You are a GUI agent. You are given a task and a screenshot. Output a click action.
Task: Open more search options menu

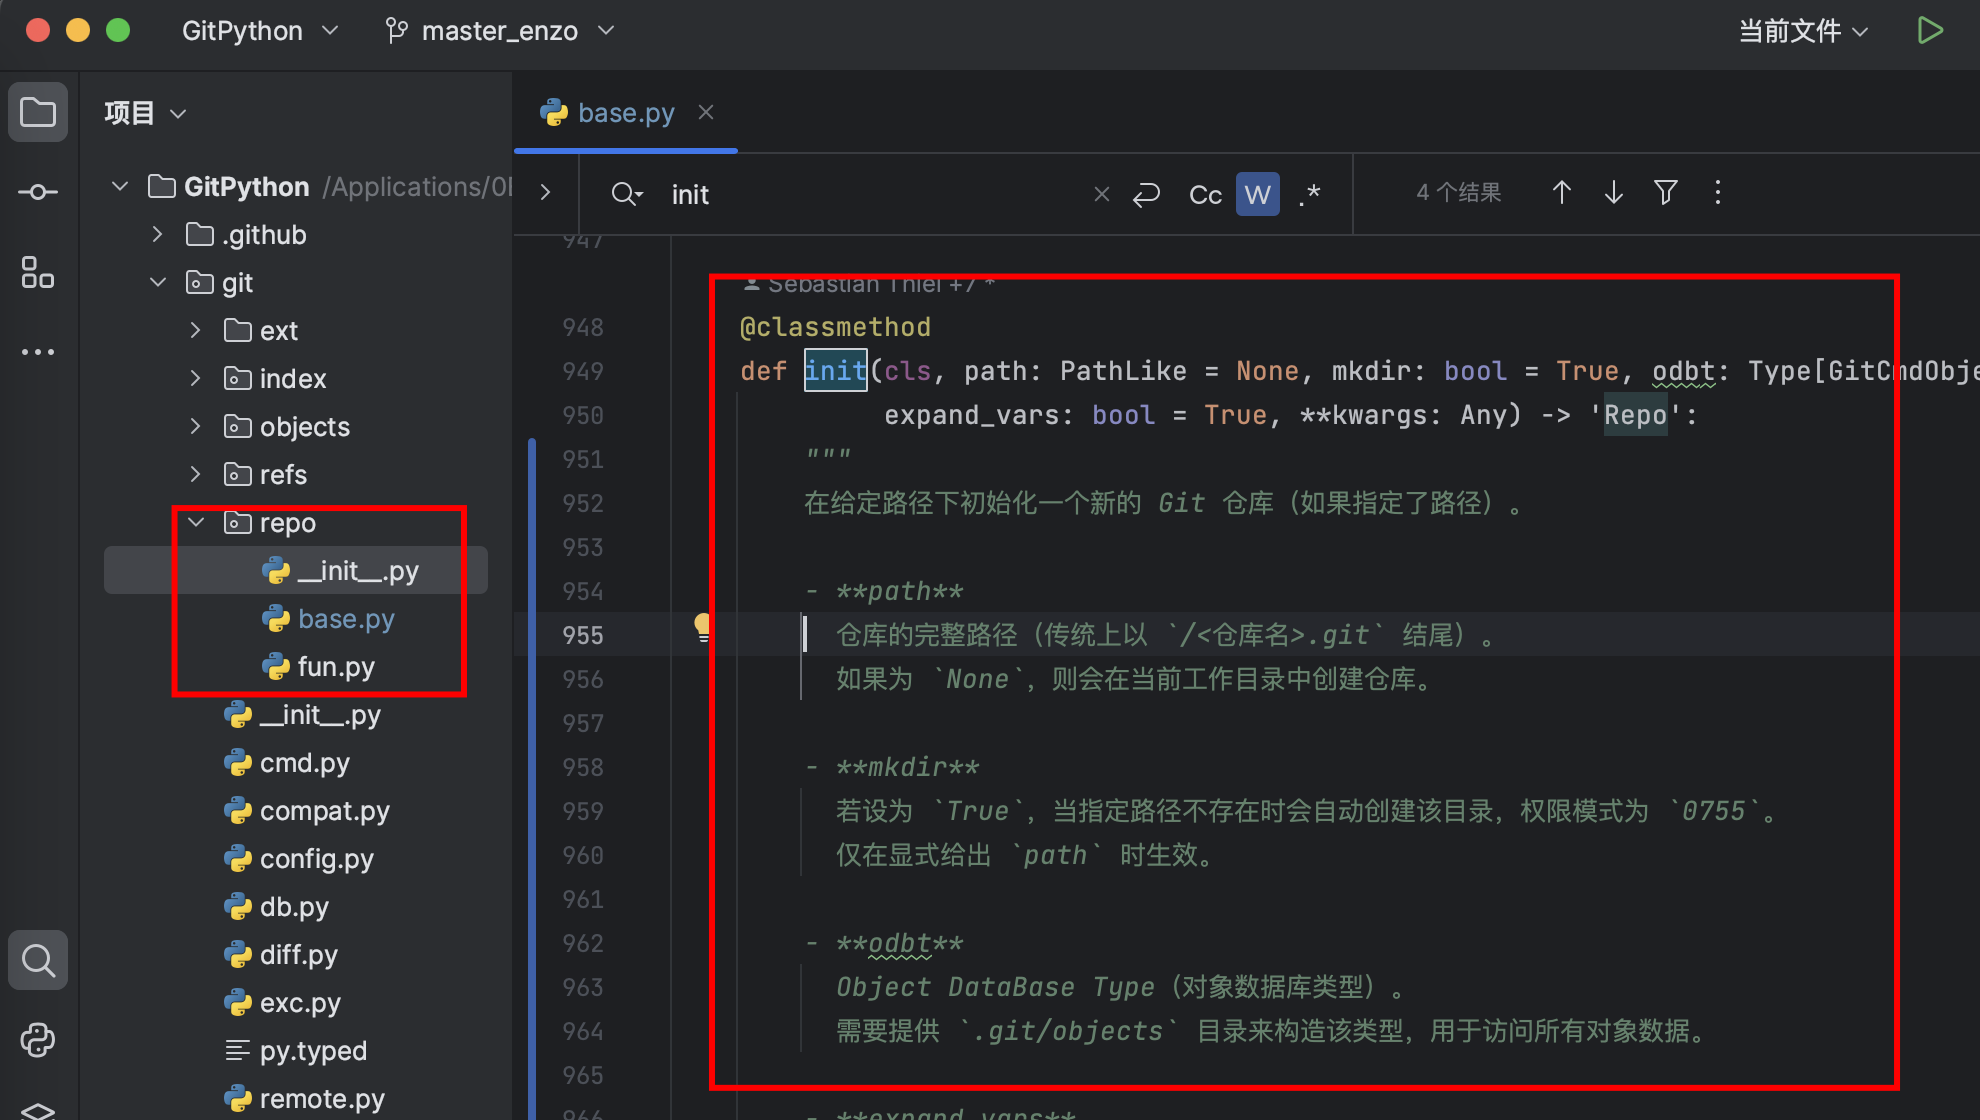(x=1718, y=192)
